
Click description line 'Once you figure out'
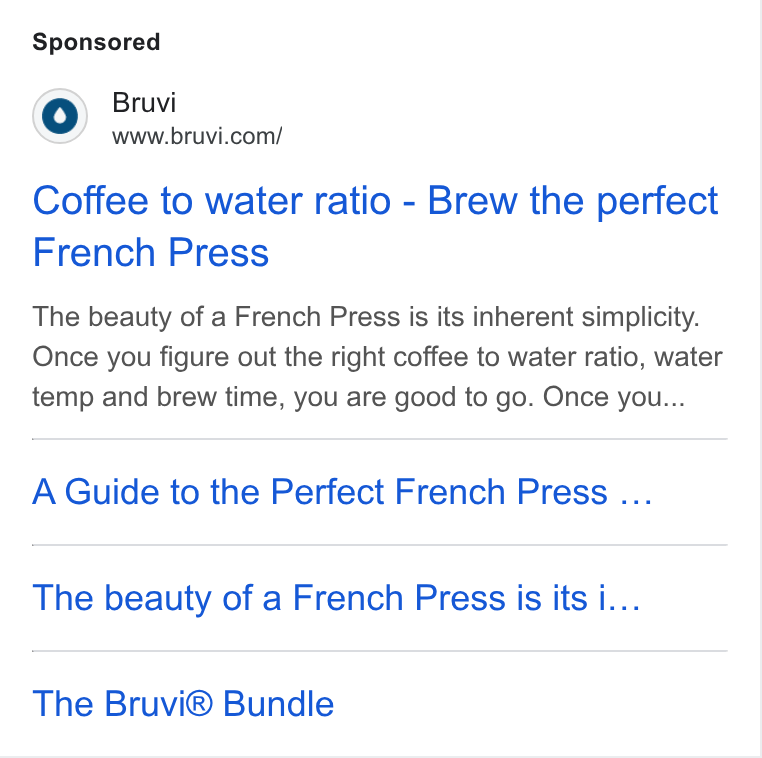tap(378, 358)
